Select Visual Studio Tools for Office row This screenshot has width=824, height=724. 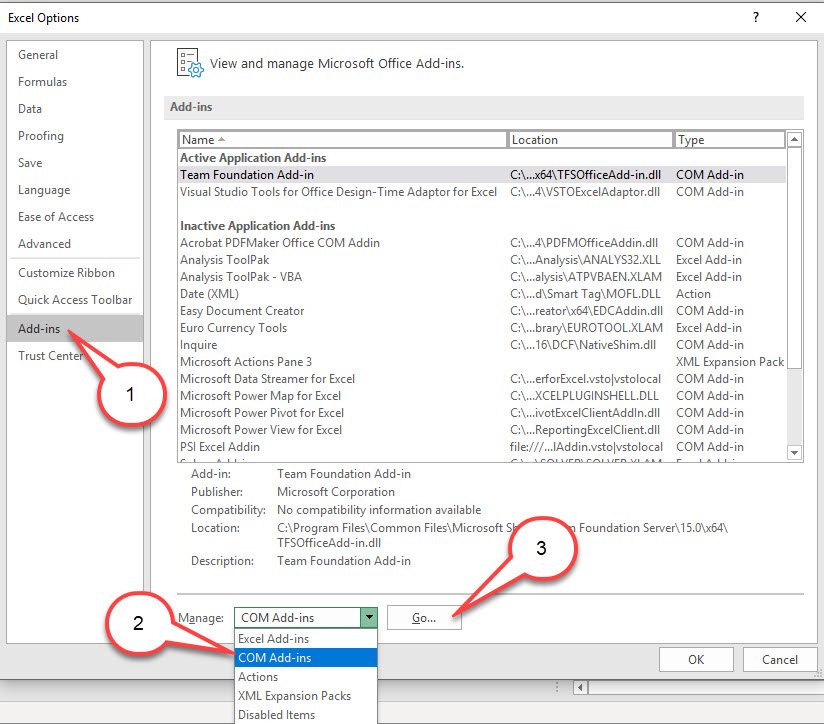pos(482,192)
